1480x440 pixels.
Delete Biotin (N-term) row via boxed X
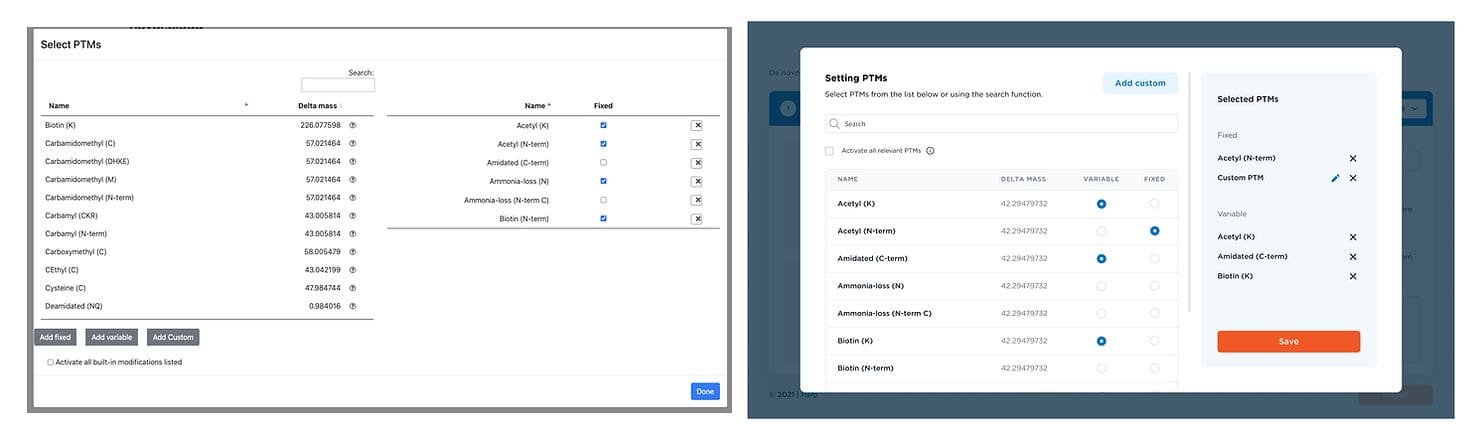[x=697, y=219]
